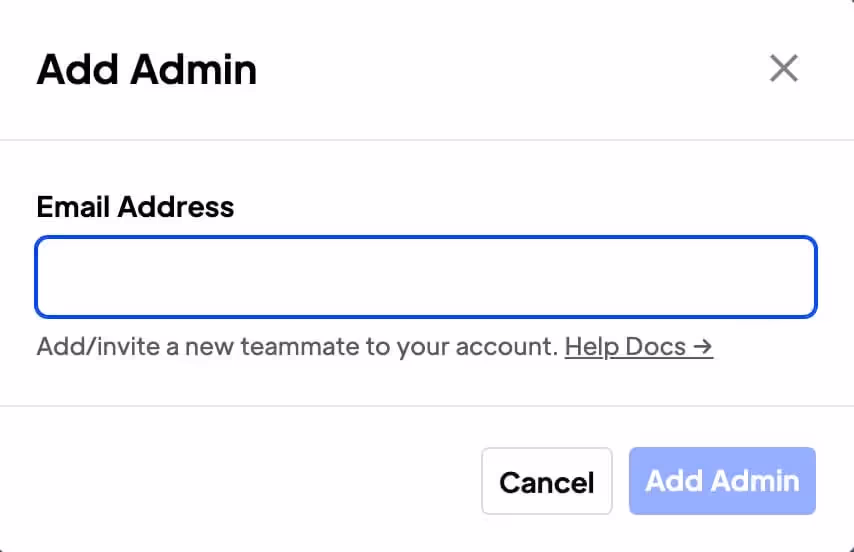Dismiss the dialog using Cancel

(546, 481)
